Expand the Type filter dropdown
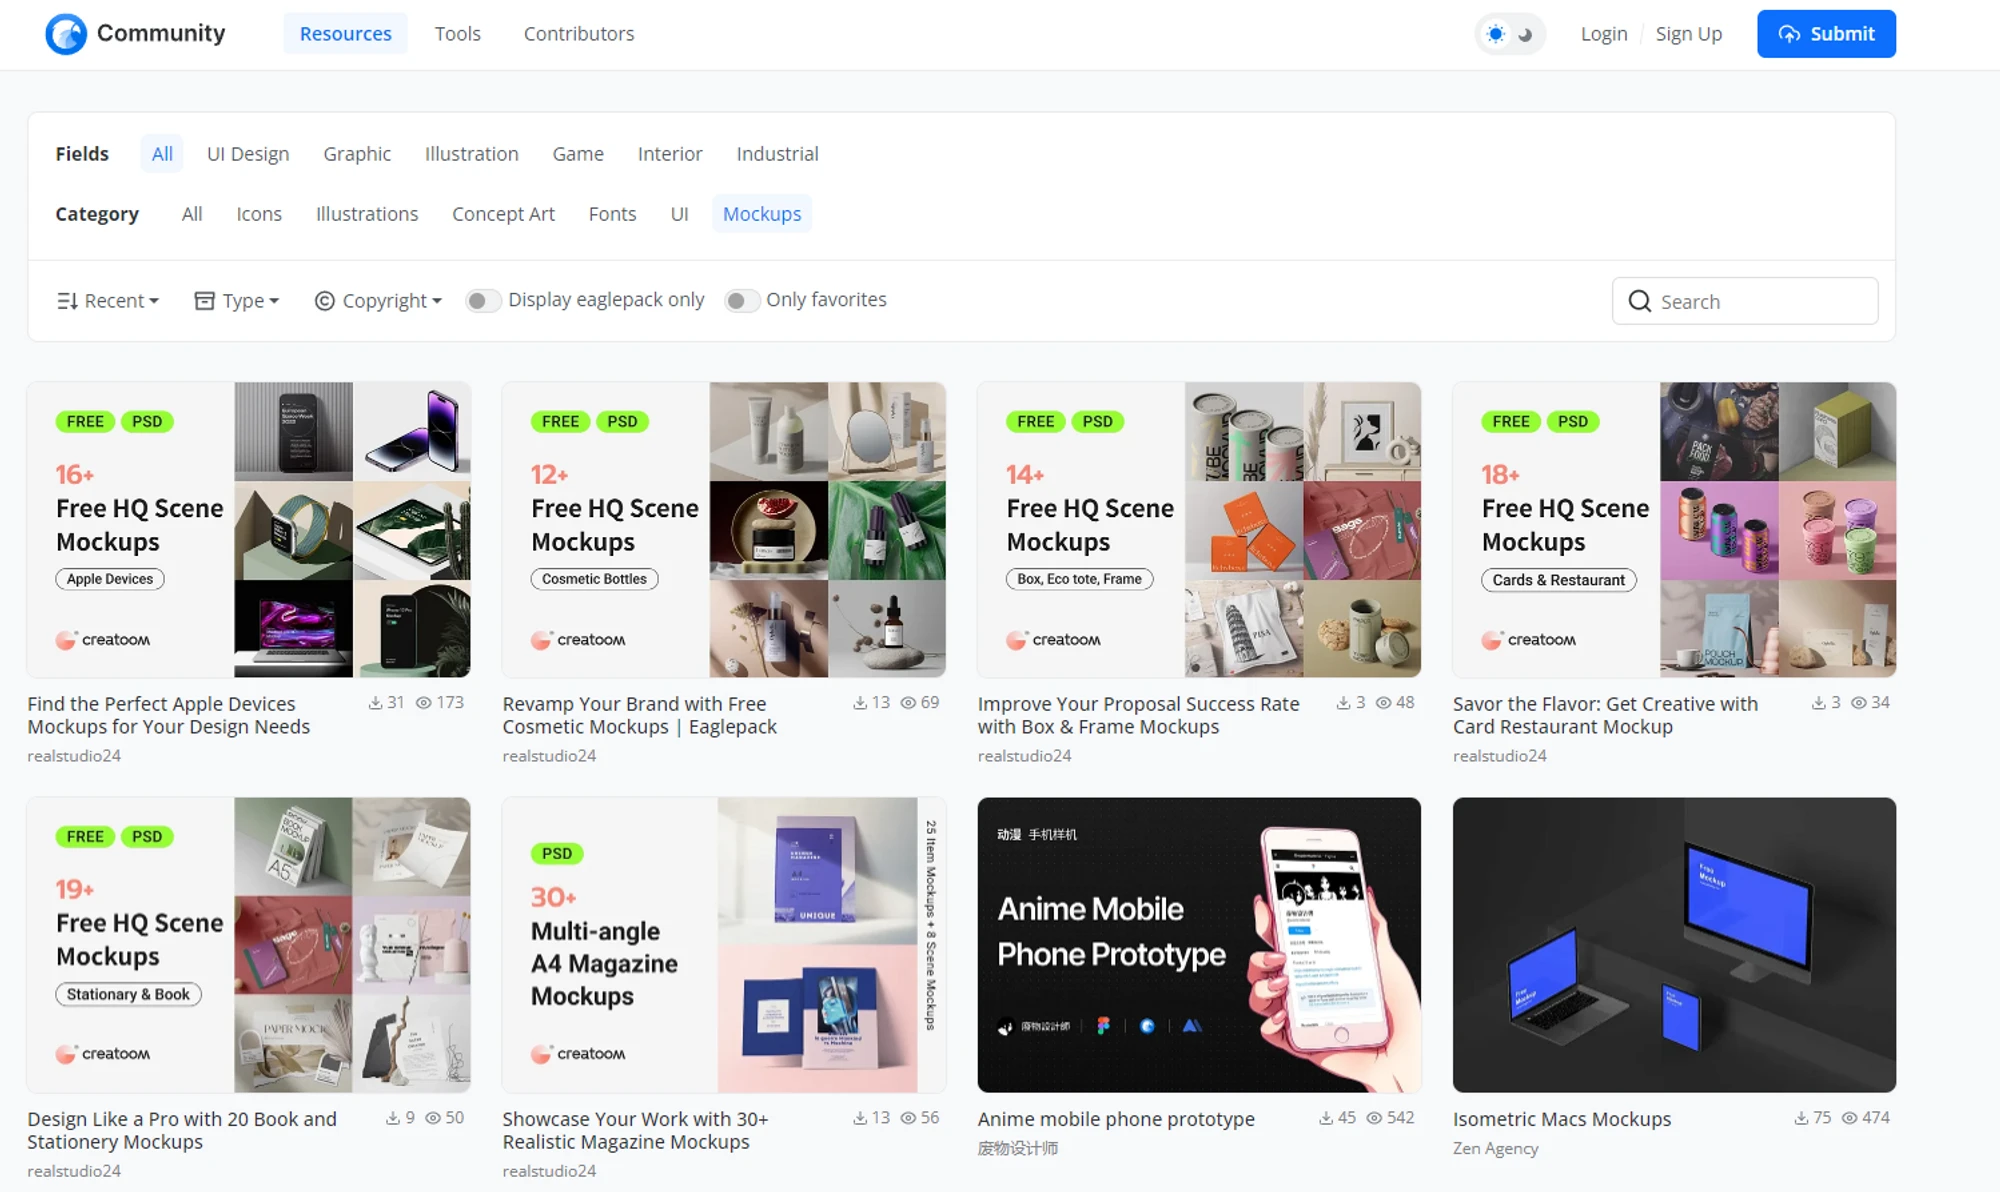Image resolution: width=2000 pixels, height=1192 pixels. (237, 301)
